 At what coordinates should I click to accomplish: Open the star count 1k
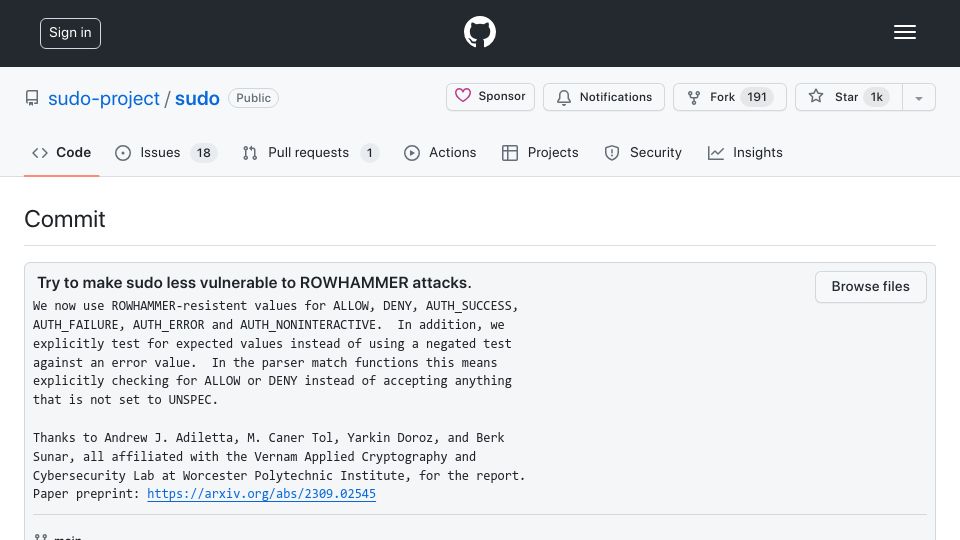tap(877, 97)
